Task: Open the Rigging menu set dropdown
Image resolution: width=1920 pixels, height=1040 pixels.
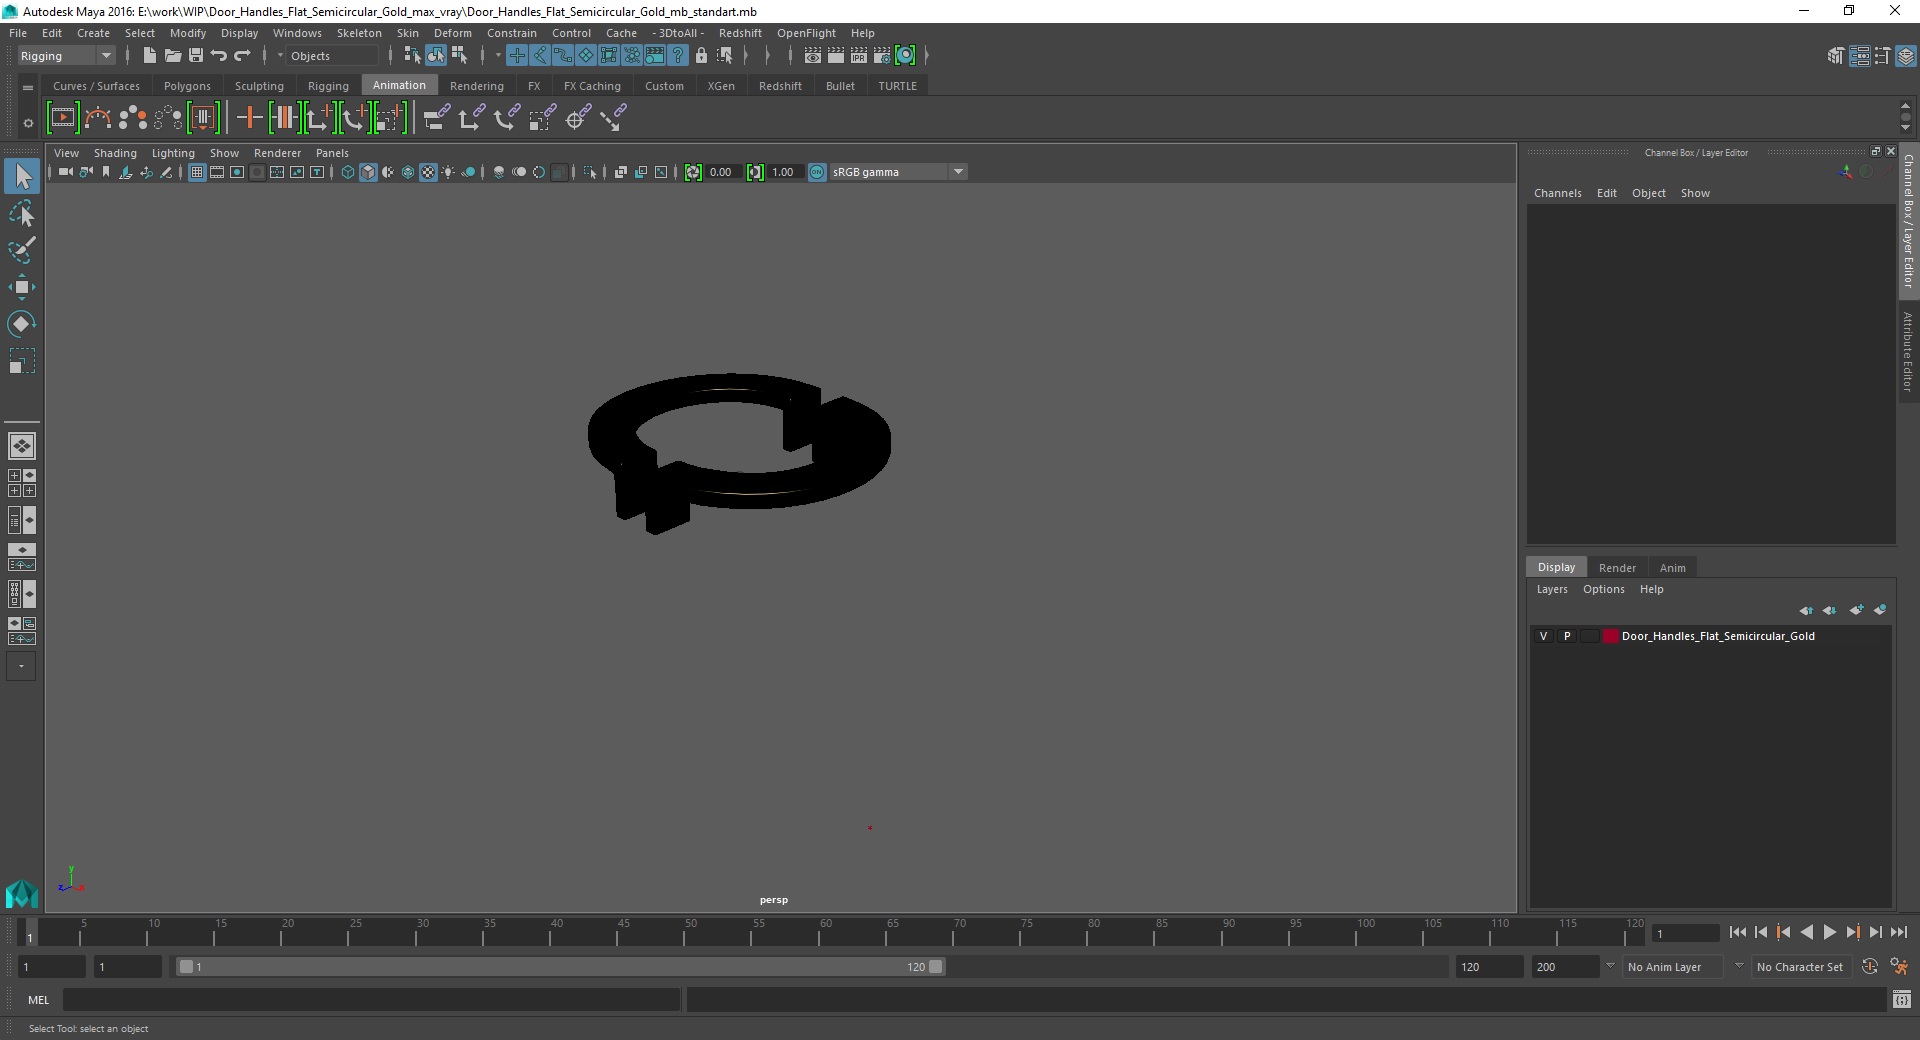Action: [x=66, y=56]
